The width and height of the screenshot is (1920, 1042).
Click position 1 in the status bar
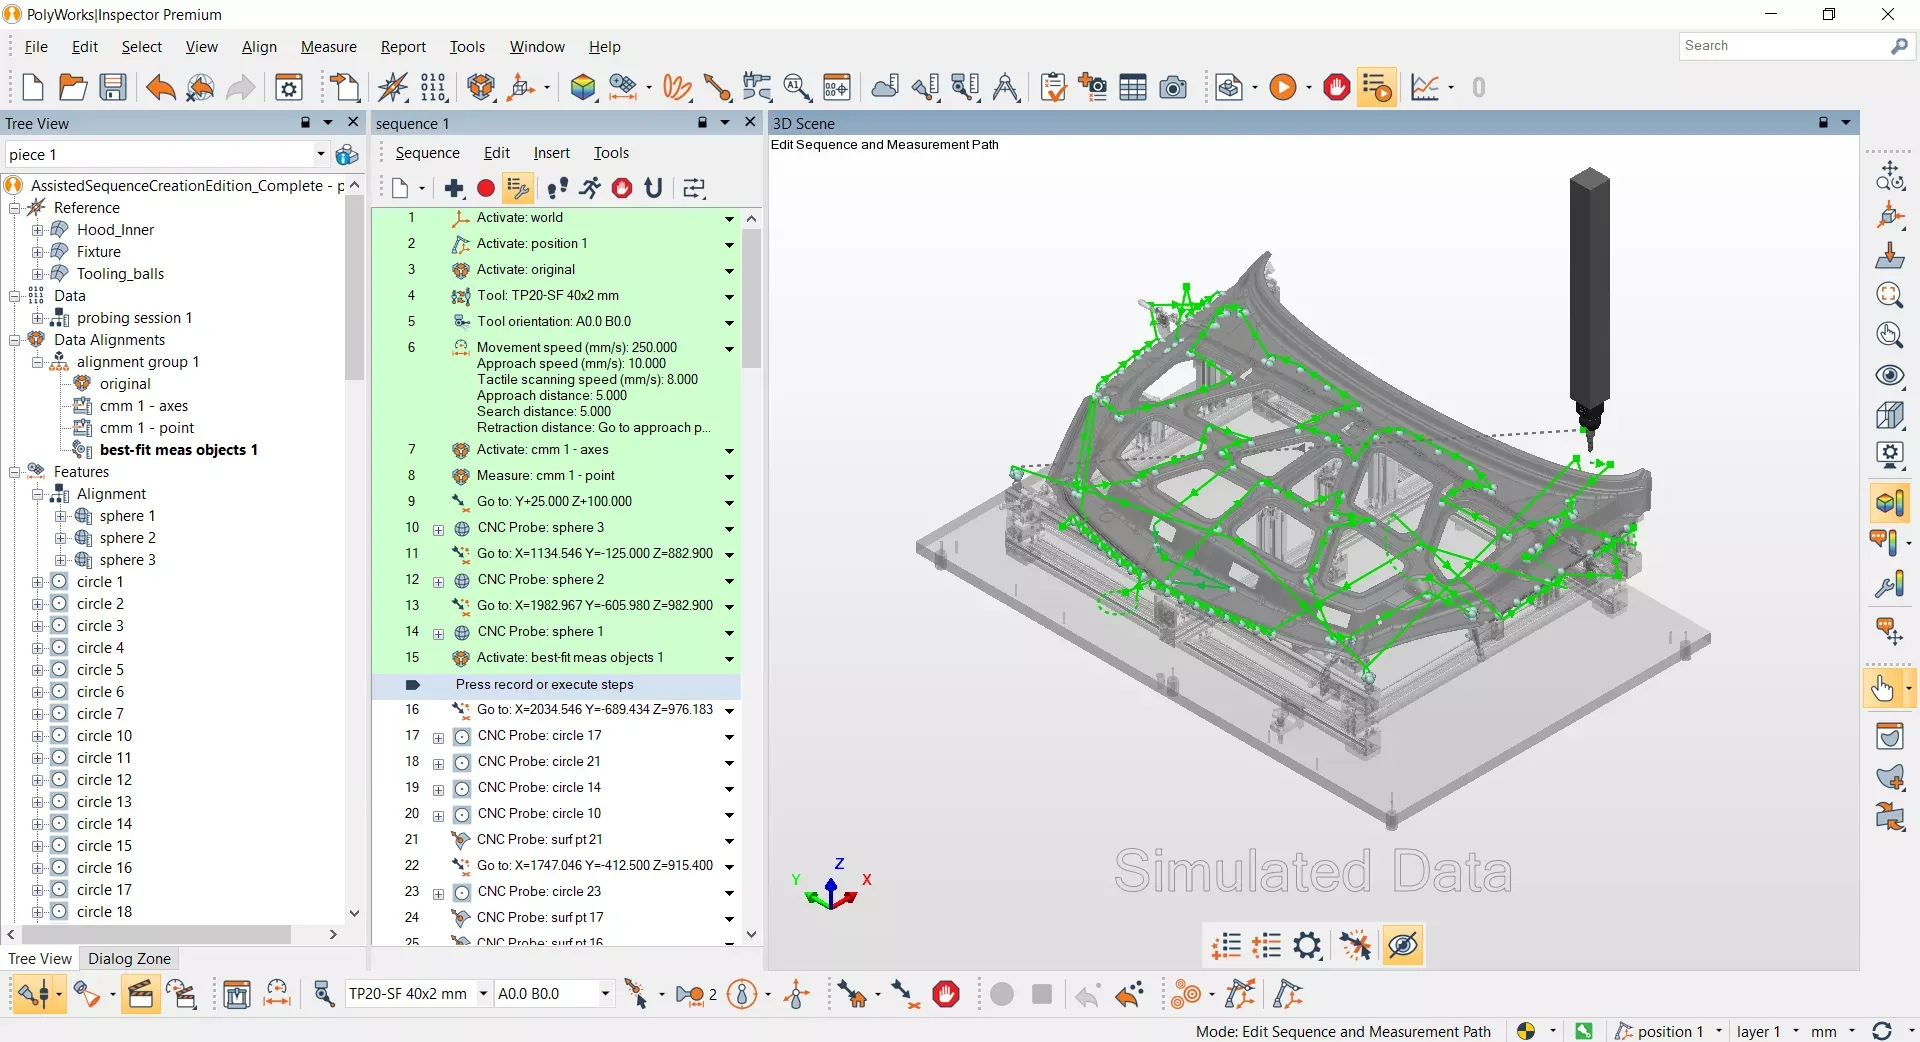pos(1673,1031)
